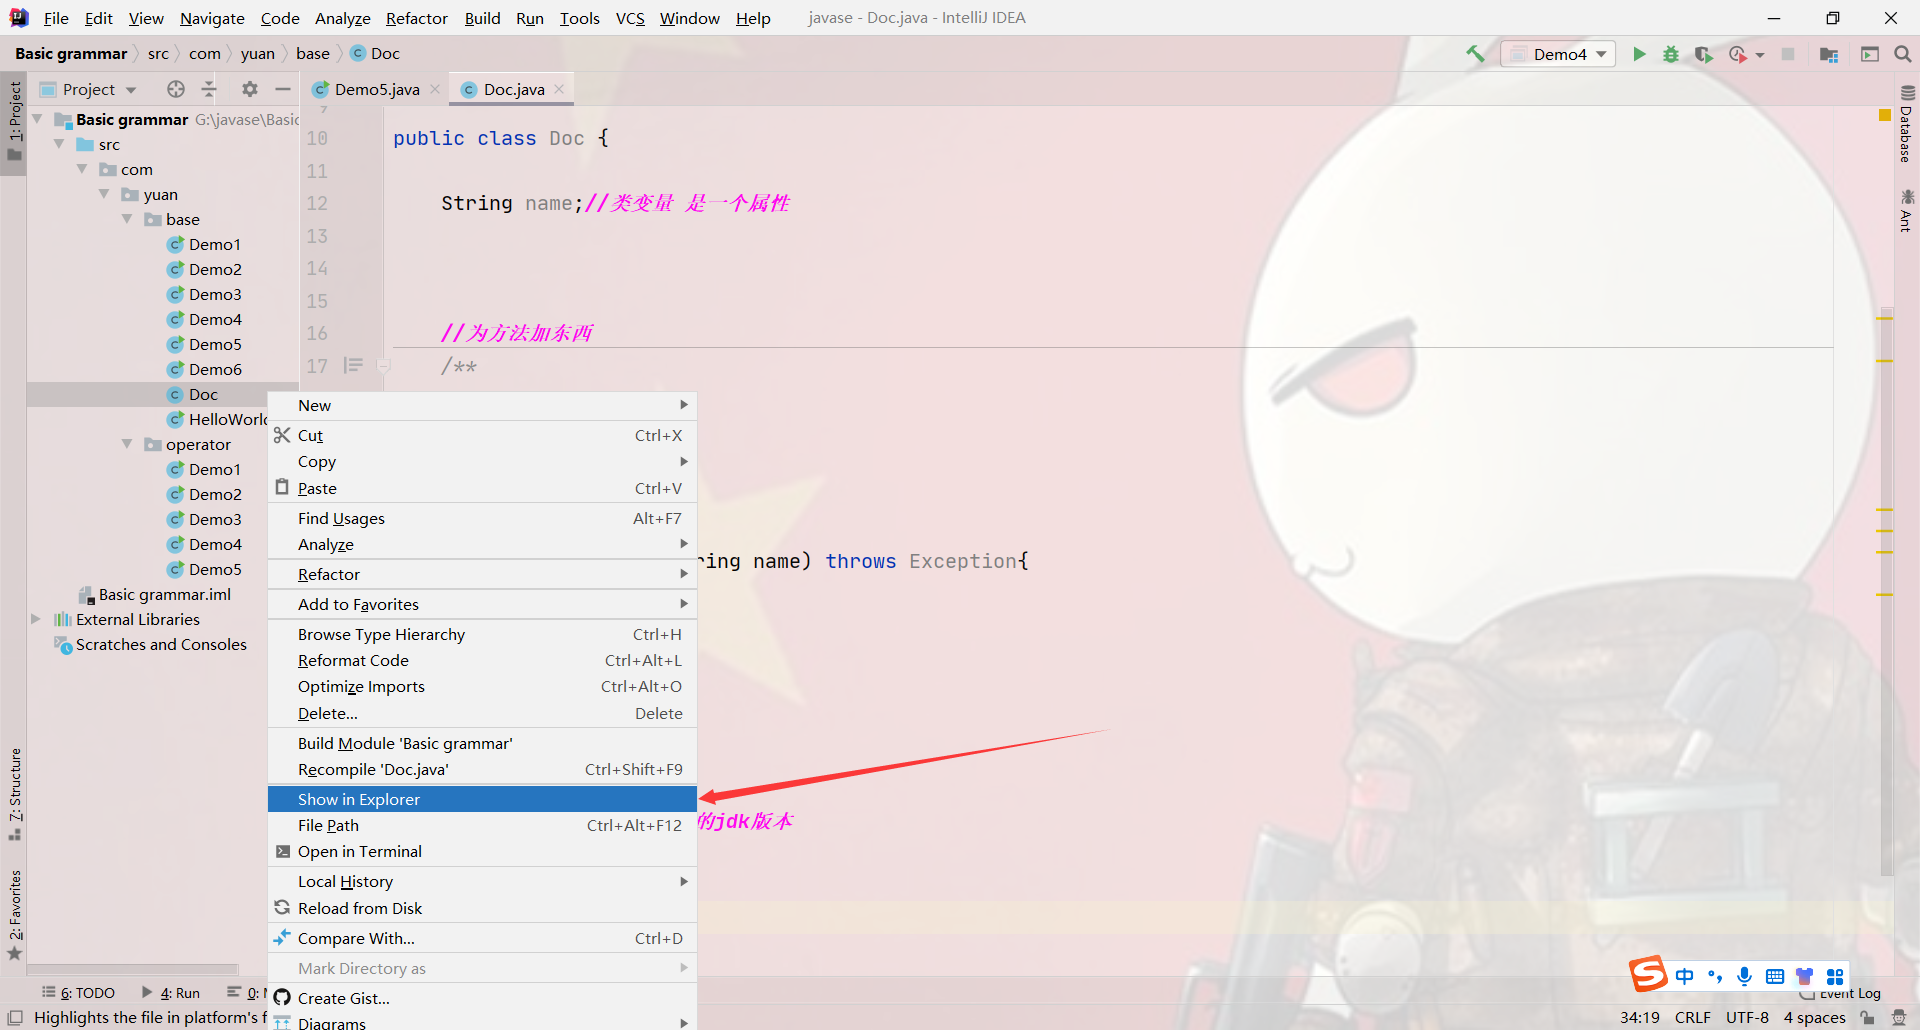
Task: Switch to the Demo5.java editor tab
Action: pos(376,89)
